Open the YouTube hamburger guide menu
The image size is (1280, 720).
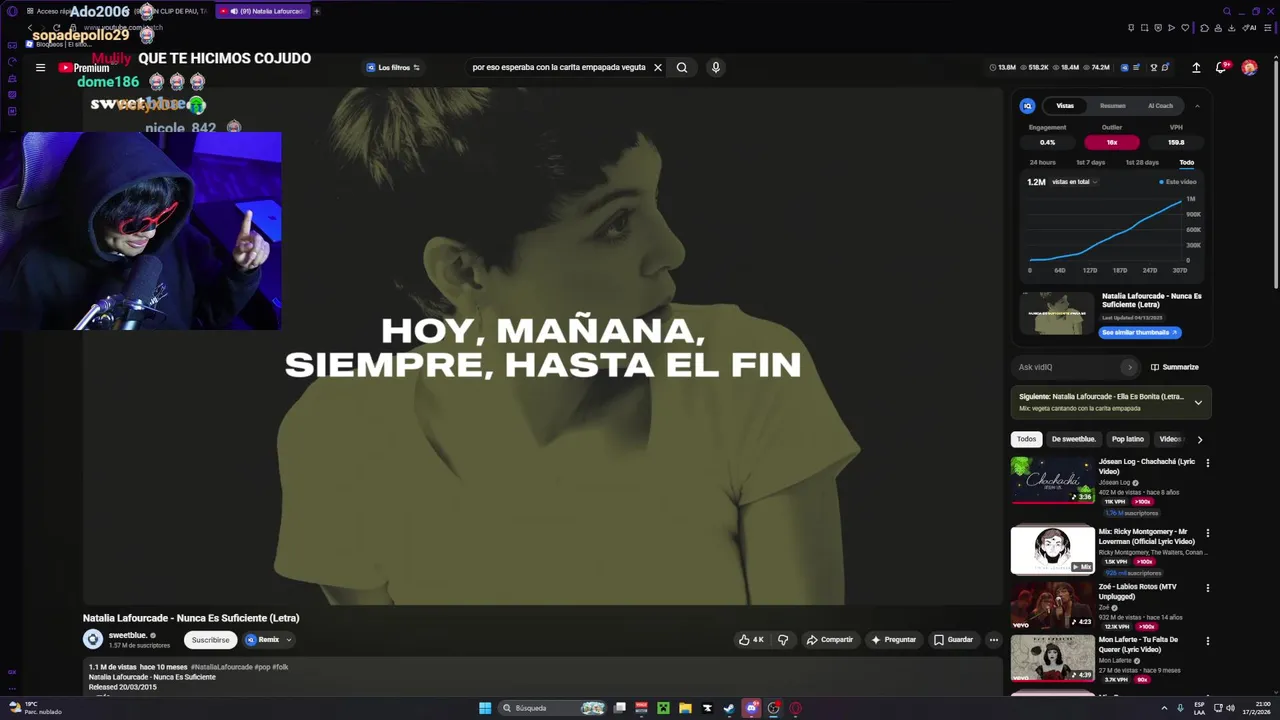click(x=40, y=68)
